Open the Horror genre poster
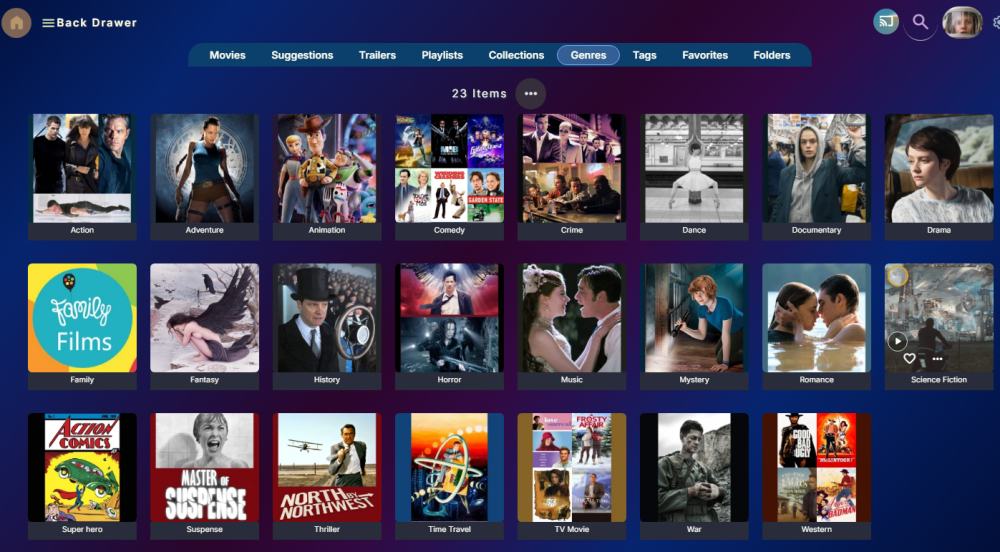 click(450, 317)
